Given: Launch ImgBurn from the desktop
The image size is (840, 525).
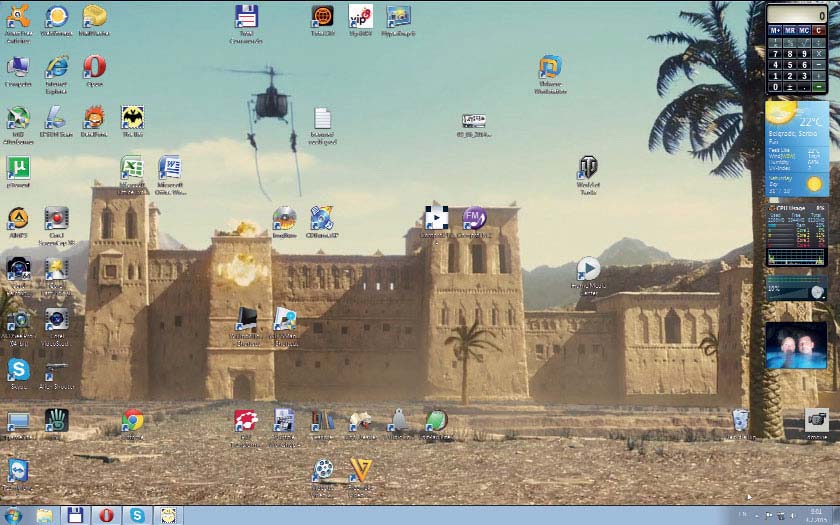Looking at the screenshot, I should point(284,218).
